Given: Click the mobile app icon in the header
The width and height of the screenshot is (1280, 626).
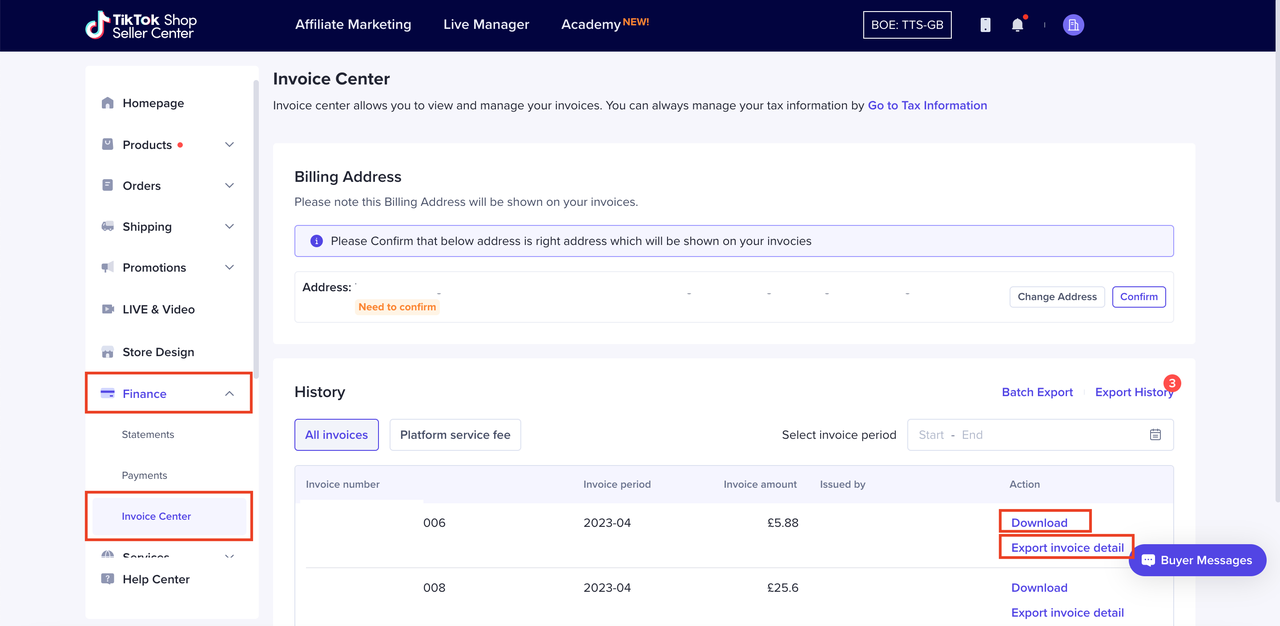Looking at the screenshot, I should click(985, 24).
